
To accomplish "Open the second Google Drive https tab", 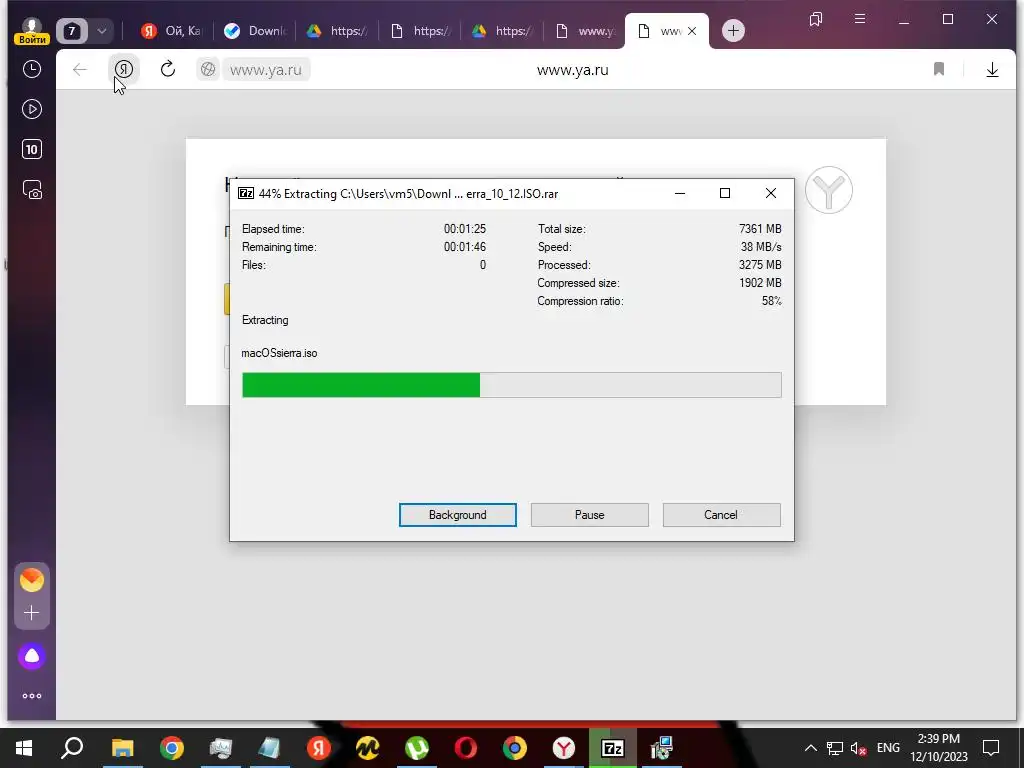I will pos(504,31).
